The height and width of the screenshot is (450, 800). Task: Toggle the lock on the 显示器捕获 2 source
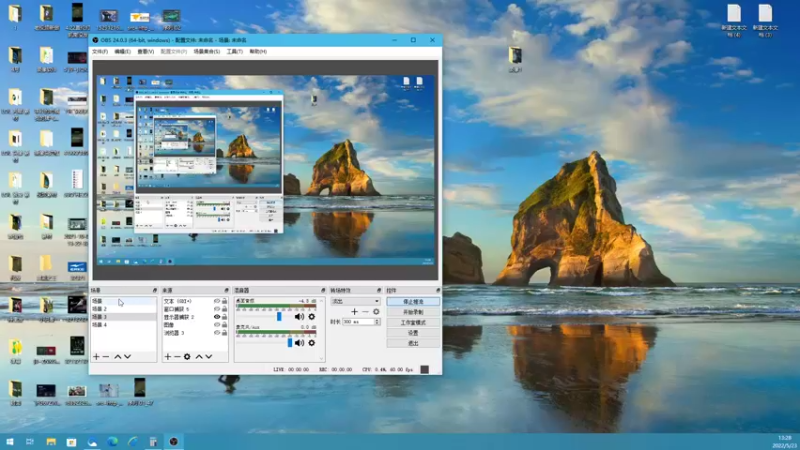tap(224, 317)
